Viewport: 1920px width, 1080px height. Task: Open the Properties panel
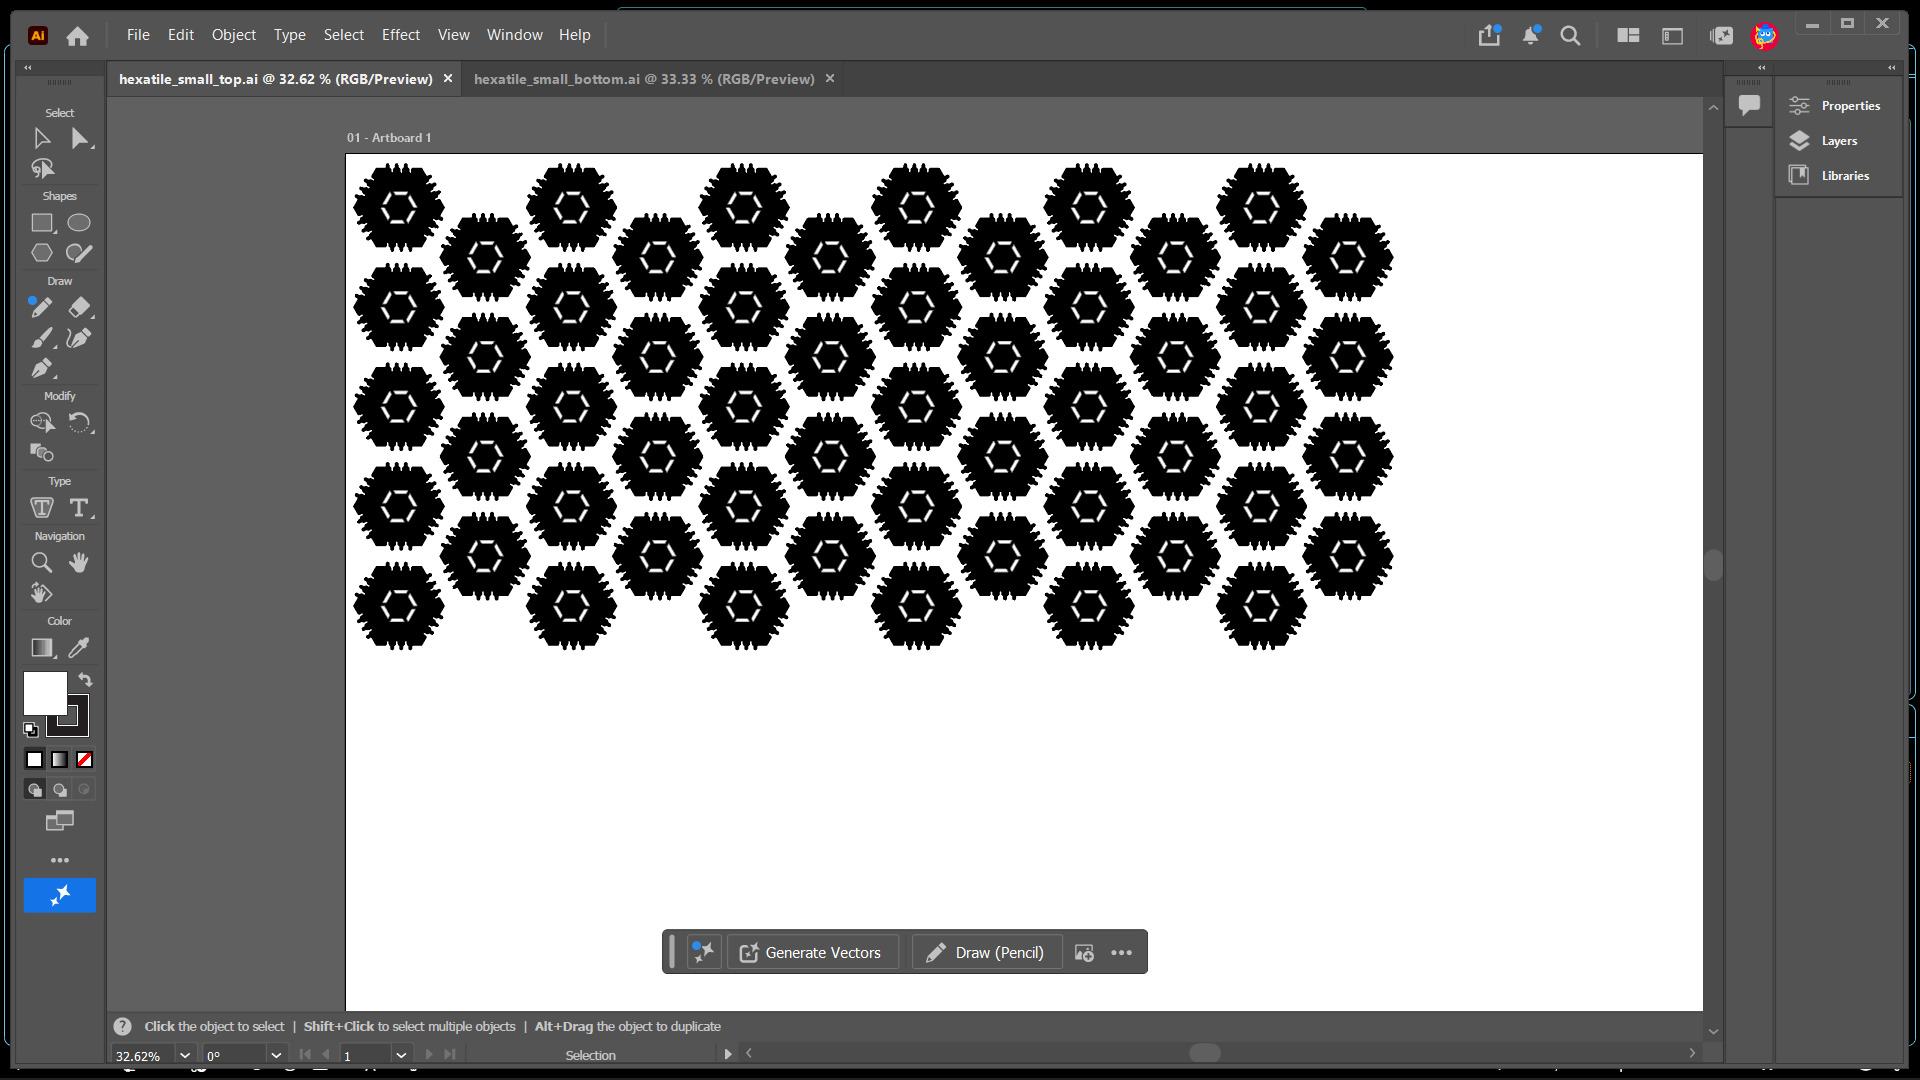tap(1838, 106)
